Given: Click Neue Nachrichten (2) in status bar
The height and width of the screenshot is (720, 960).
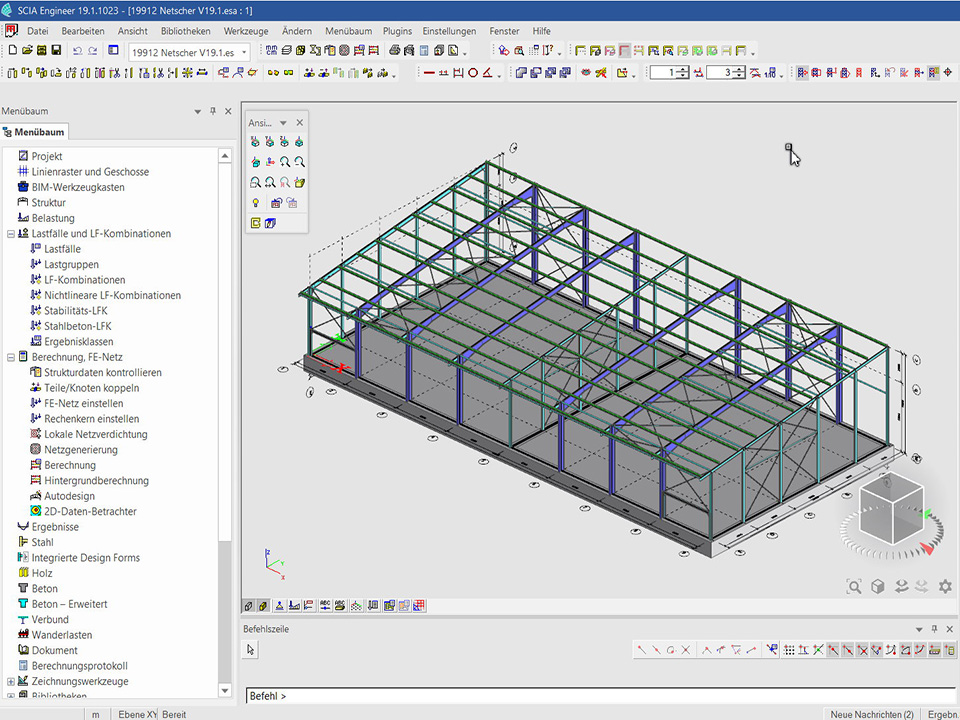Looking at the screenshot, I should (x=872, y=714).
